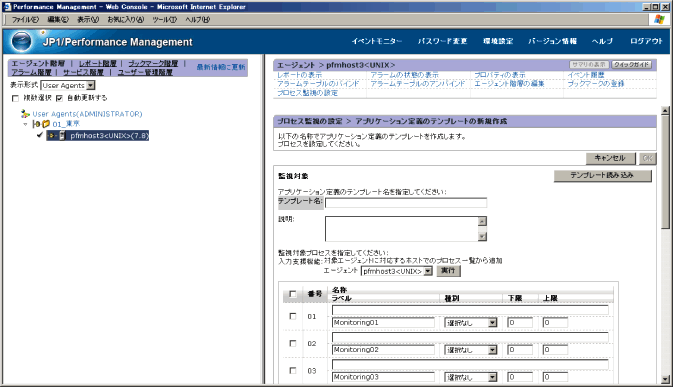The width and height of the screenshot is (673, 387).
Task: Click the Windows flag logo in the menu bar
Action: [x=659, y=19]
